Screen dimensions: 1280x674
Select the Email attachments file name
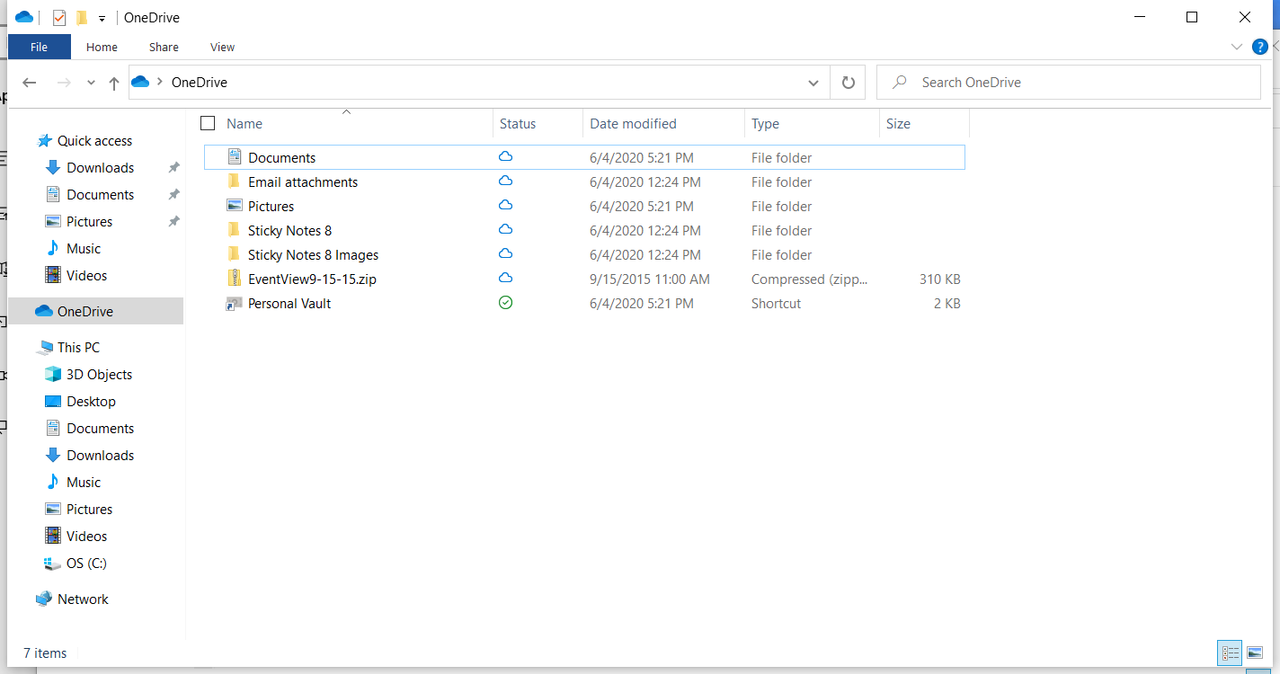point(303,182)
